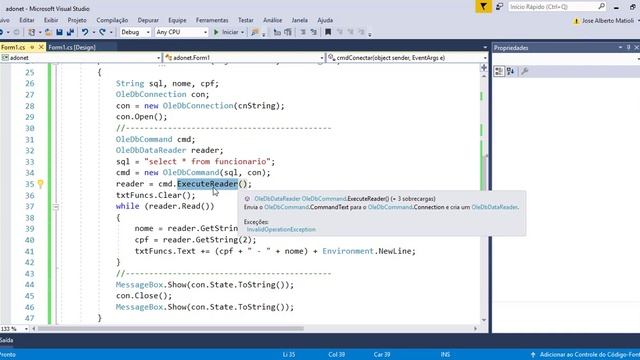Click Jose Alberto Matioli account name
This screenshot has height=360, width=640.
coord(608,21)
